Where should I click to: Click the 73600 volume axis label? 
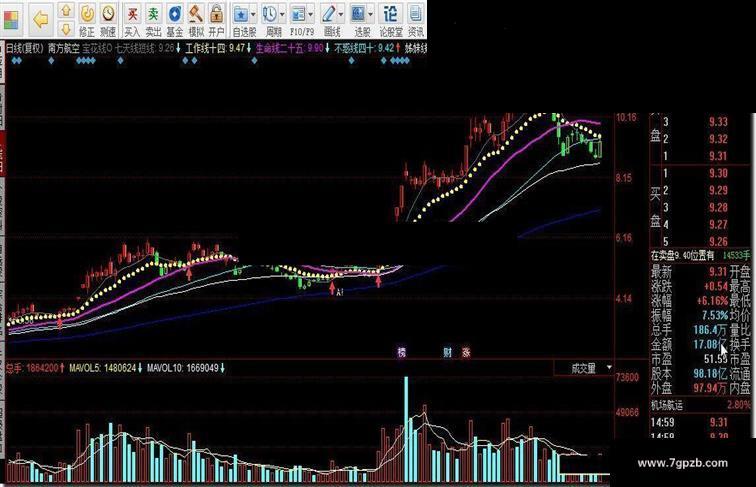627,377
